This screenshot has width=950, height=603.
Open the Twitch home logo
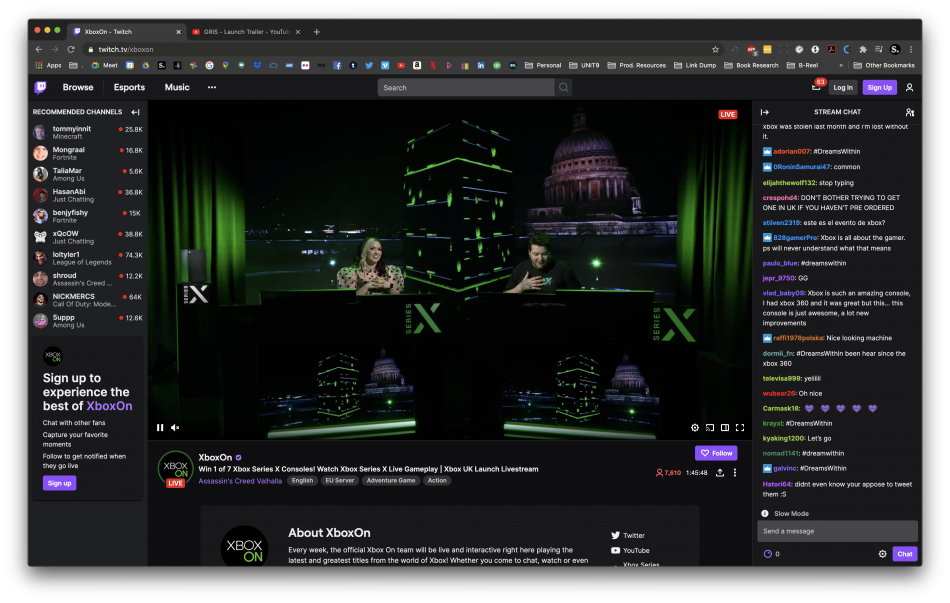[41, 87]
